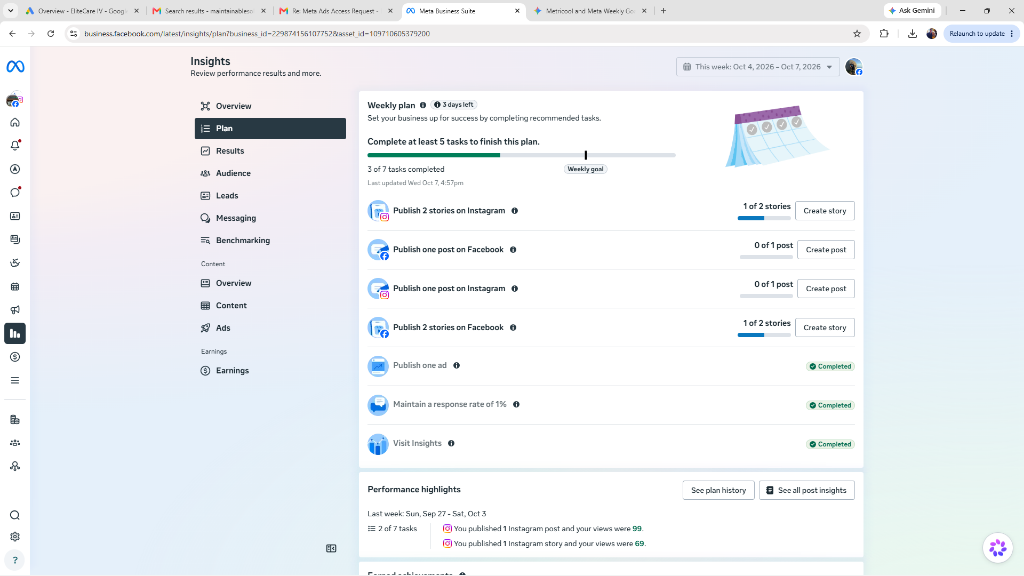Open Settings gear in left rail
This screenshot has width=1024, height=576.
pyautogui.click(x=15, y=537)
